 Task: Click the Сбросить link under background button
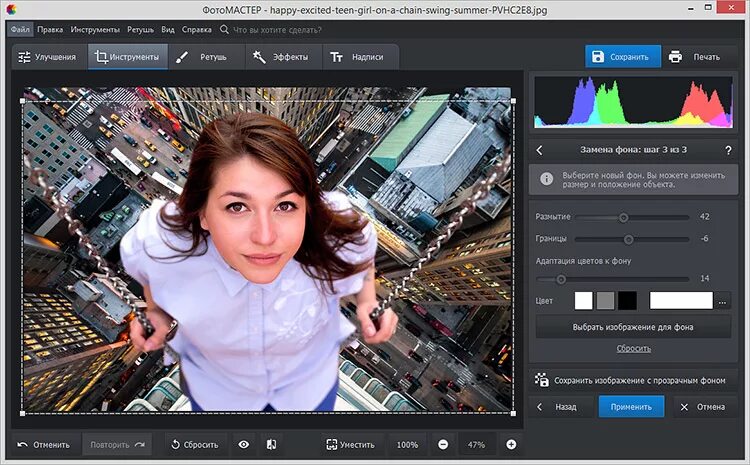pos(633,348)
